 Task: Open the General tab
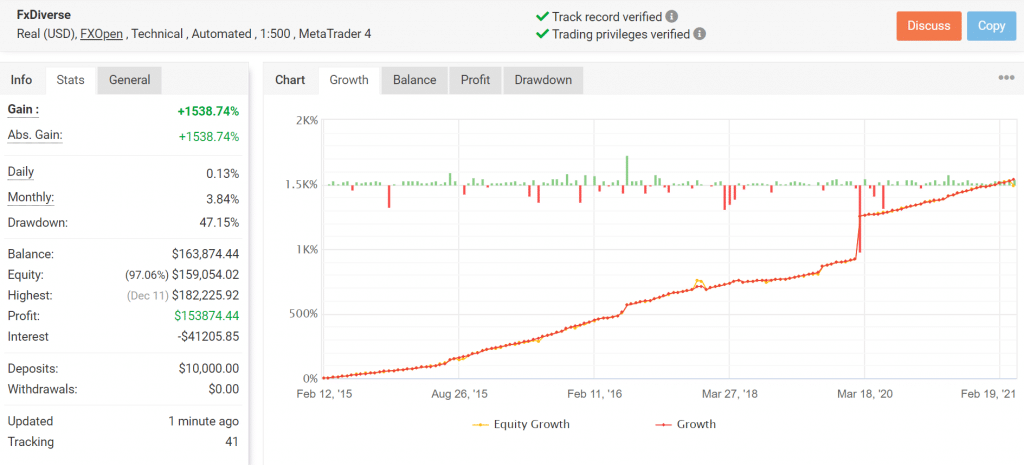pyautogui.click(x=129, y=80)
